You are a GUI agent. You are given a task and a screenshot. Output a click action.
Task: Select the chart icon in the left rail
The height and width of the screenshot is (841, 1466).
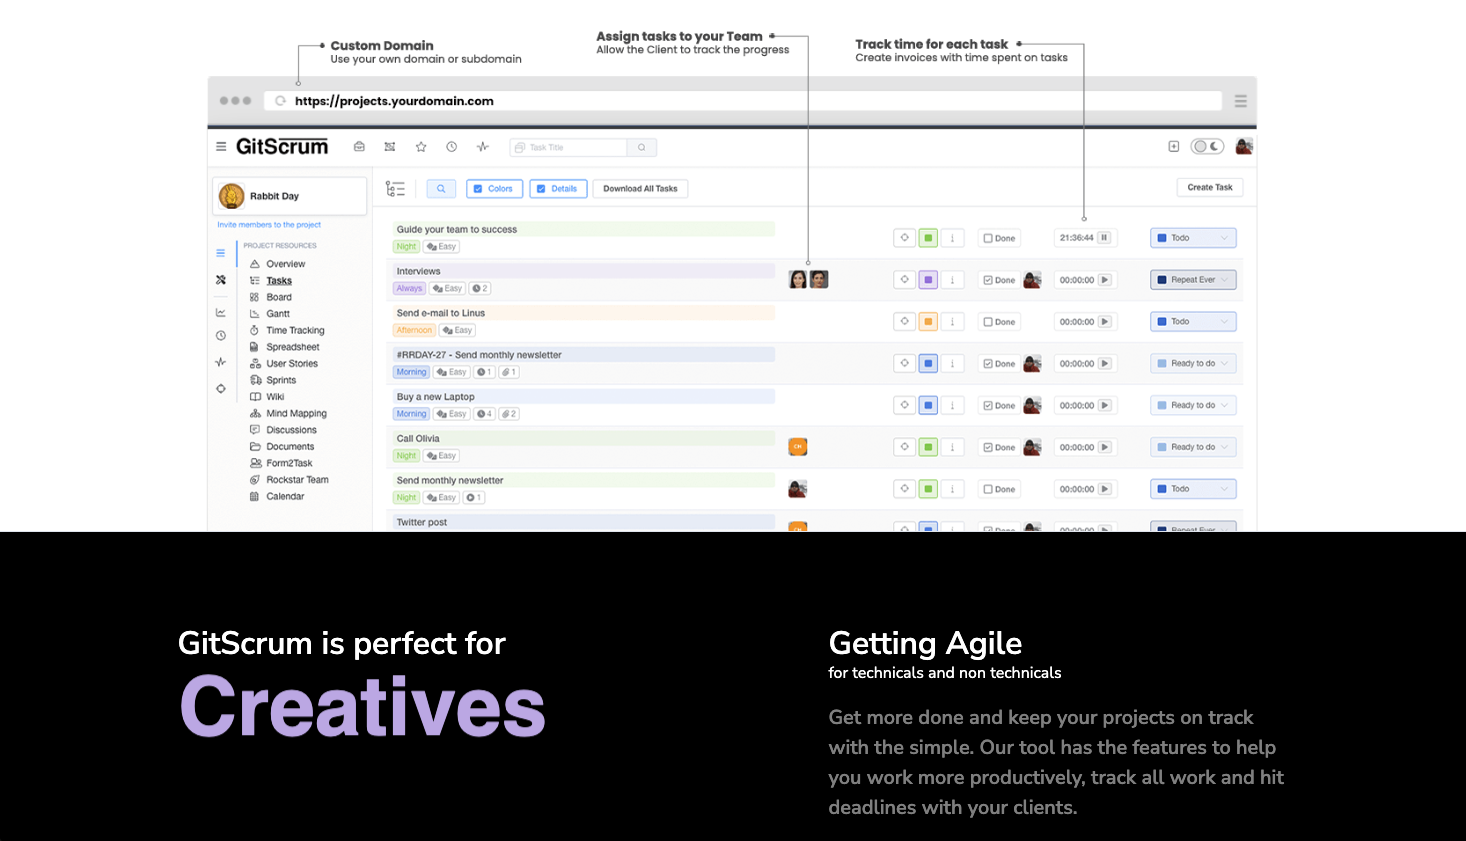(x=221, y=313)
